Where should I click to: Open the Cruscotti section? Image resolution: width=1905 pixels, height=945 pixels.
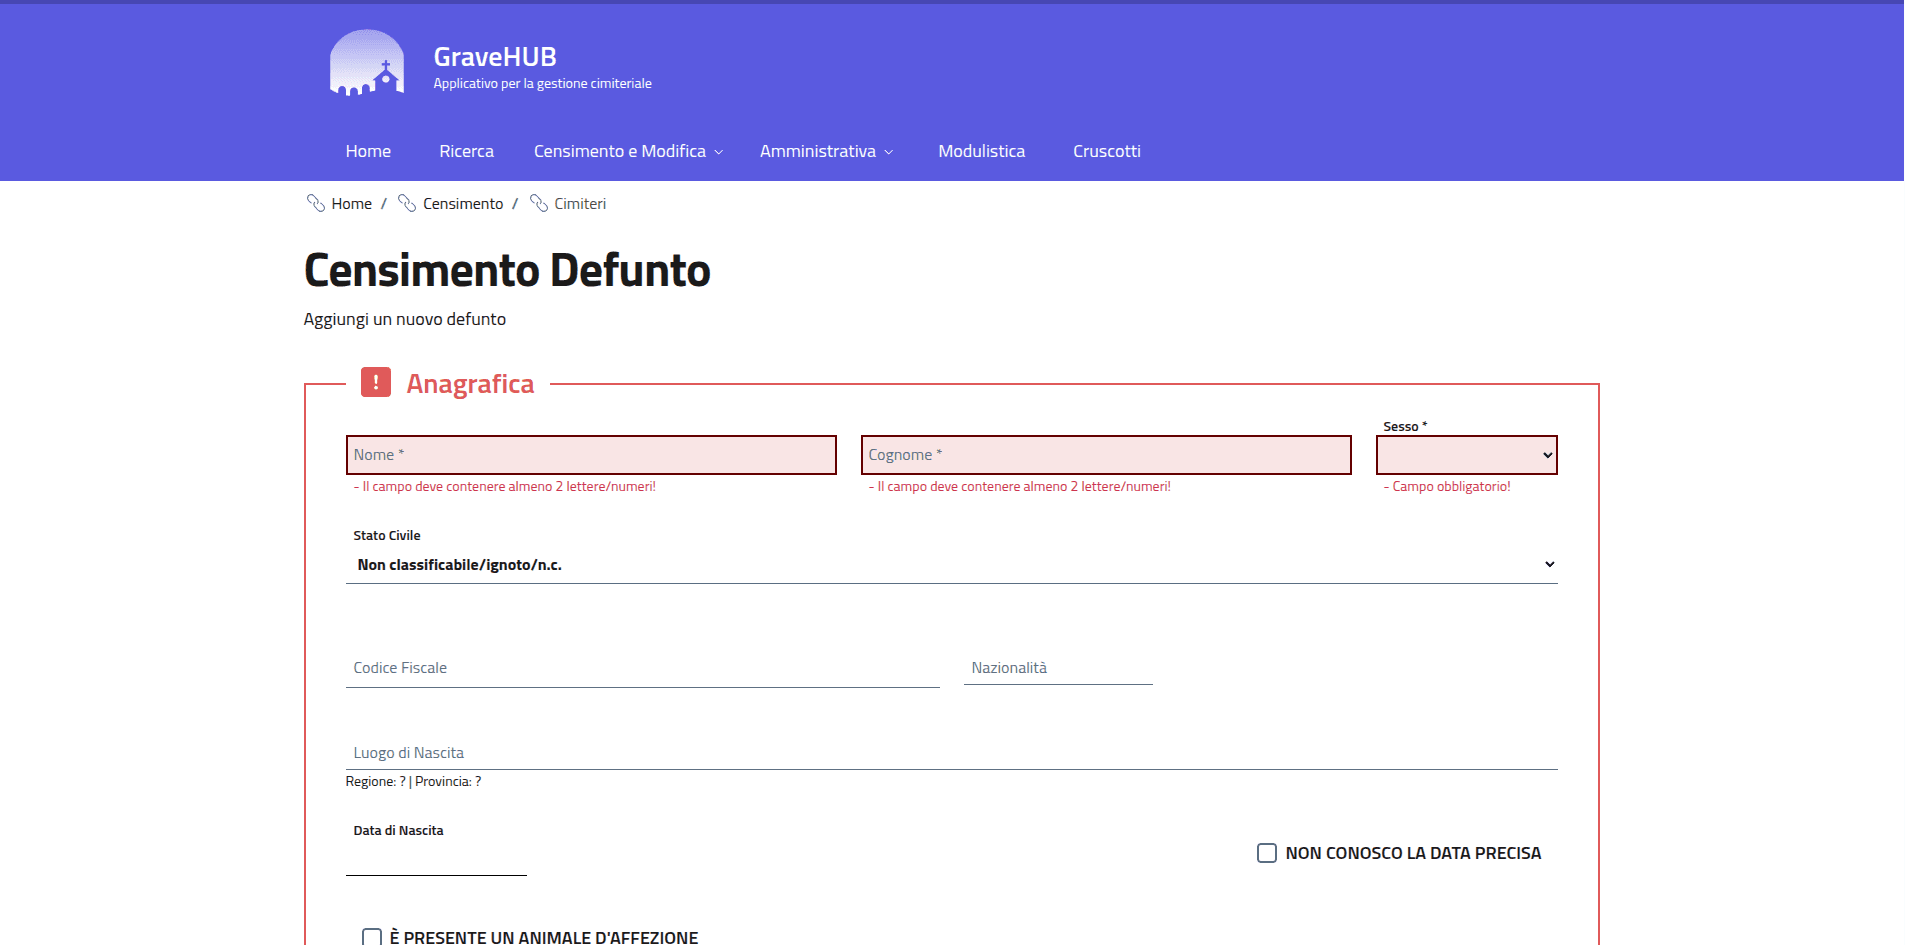(x=1106, y=151)
